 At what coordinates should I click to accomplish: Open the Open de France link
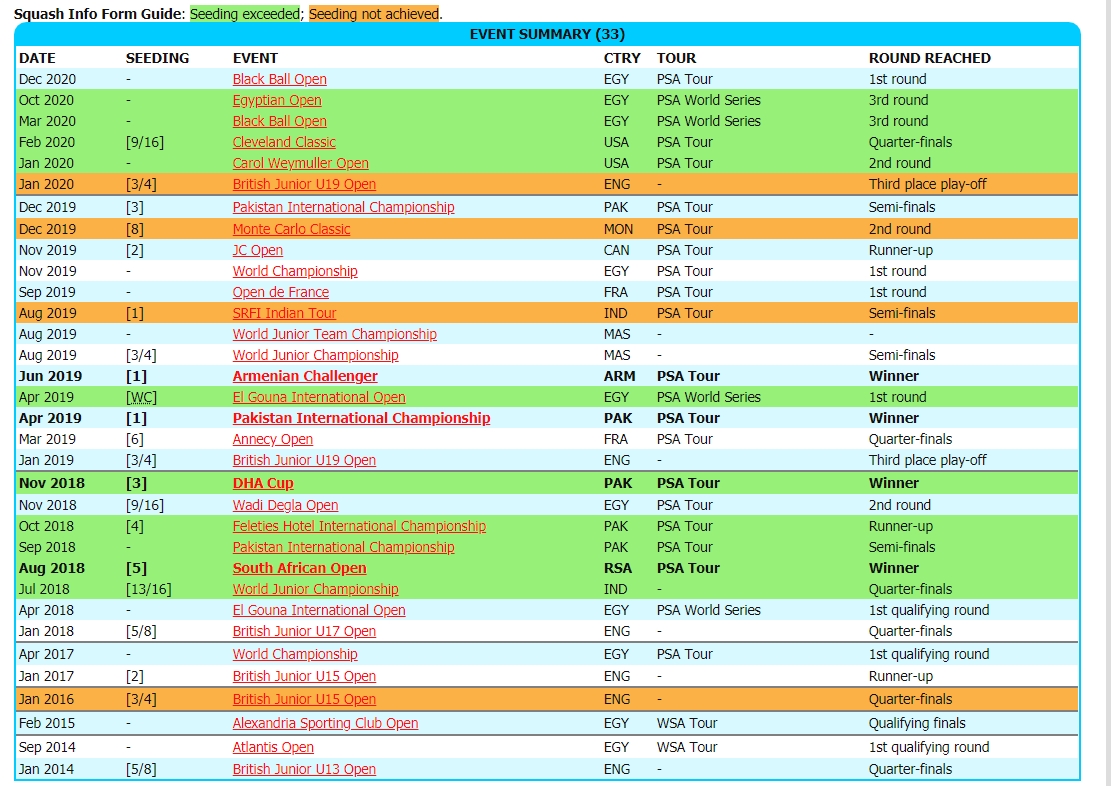(280, 292)
